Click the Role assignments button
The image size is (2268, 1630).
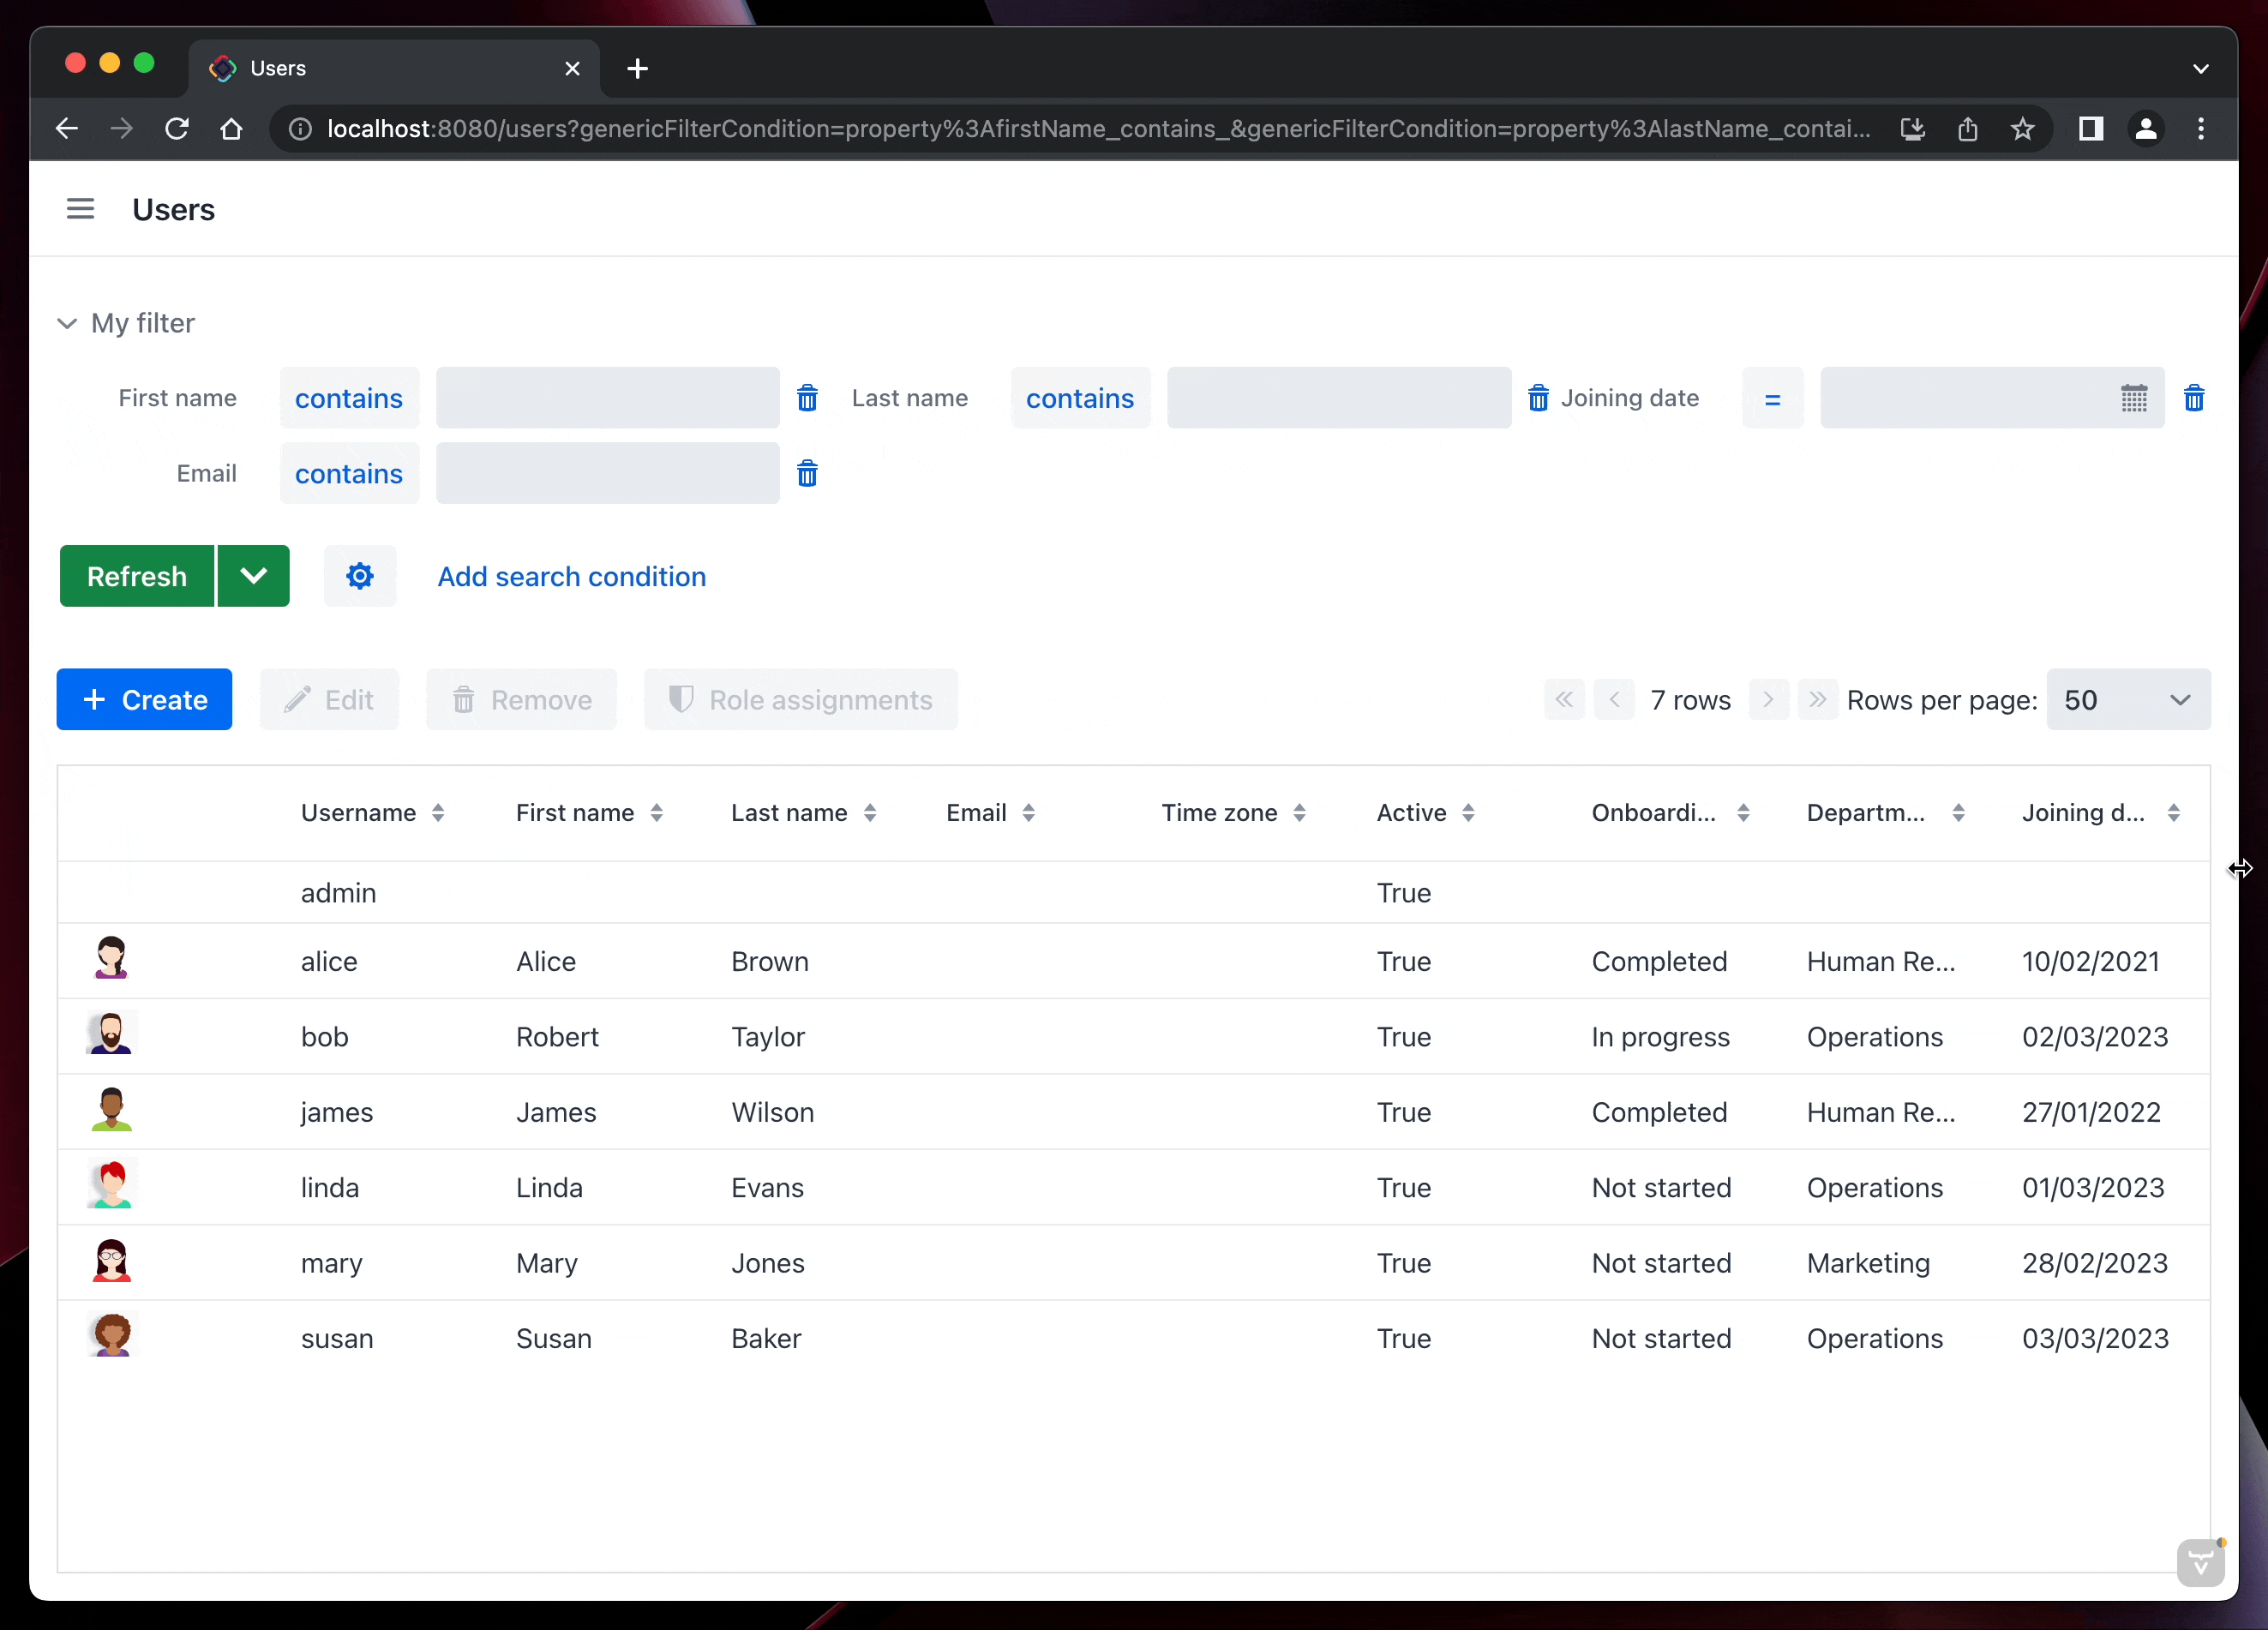[x=801, y=700]
